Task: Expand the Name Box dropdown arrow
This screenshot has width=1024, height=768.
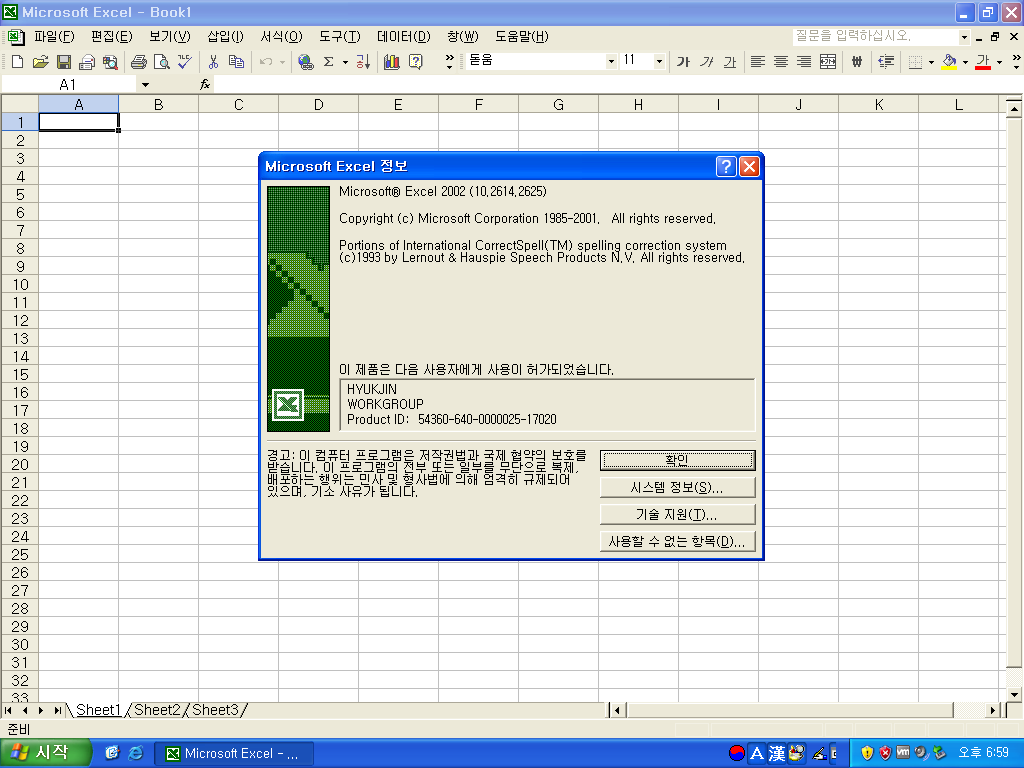Action: point(145,84)
